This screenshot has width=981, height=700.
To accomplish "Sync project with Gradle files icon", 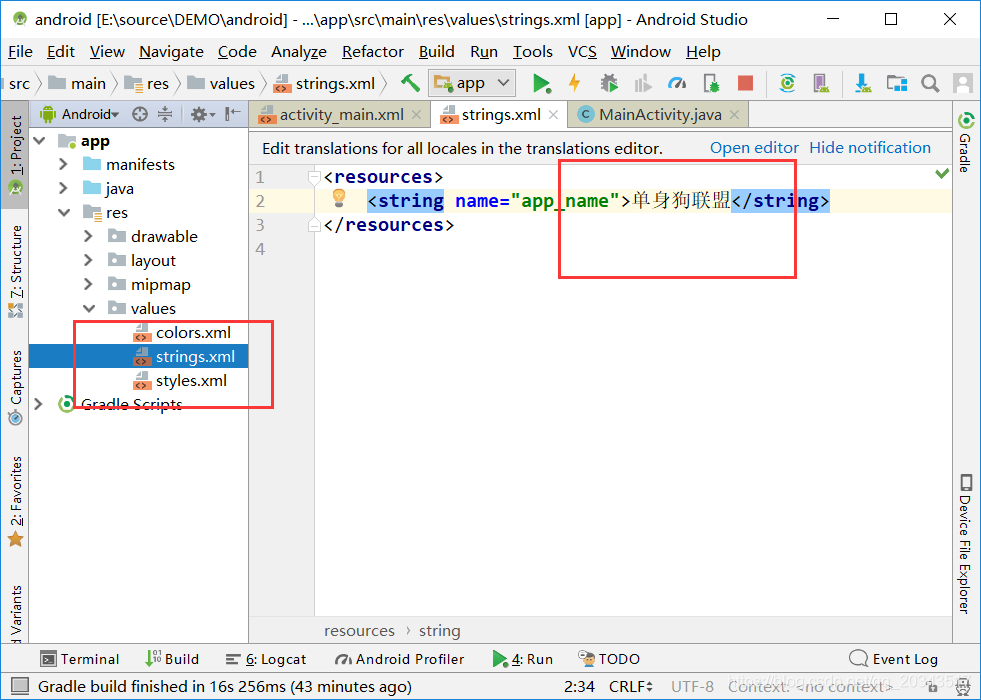I will point(787,83).
